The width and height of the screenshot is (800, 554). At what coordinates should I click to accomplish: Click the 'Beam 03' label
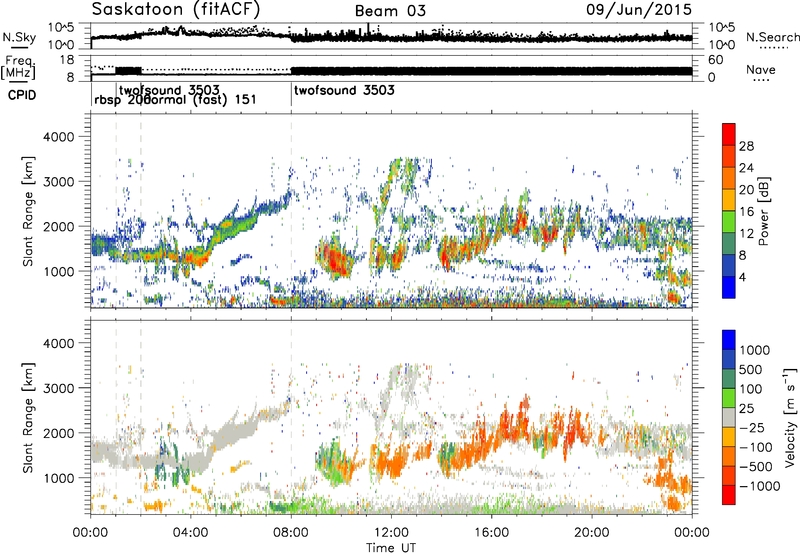(390, 11)
